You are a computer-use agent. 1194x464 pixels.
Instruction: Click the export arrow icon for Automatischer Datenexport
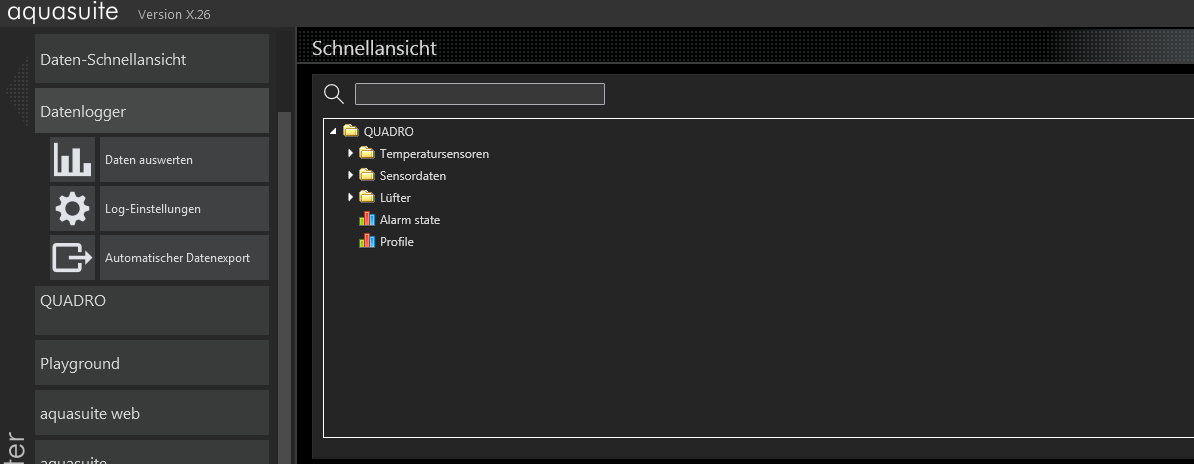pos(72,258)
